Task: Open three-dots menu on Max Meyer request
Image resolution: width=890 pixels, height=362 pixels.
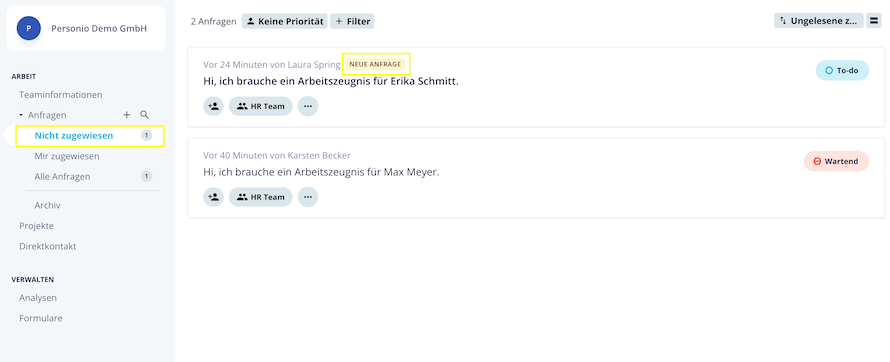Action: coord(308,197)
